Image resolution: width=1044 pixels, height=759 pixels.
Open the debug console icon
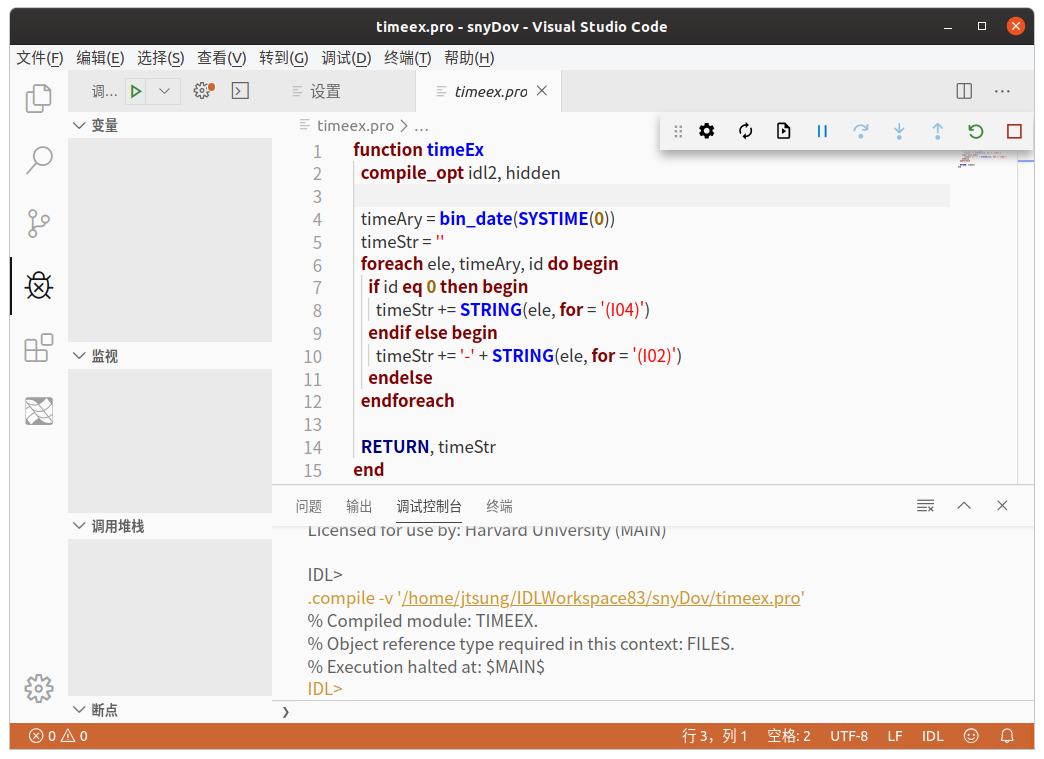tap(240, 91)
